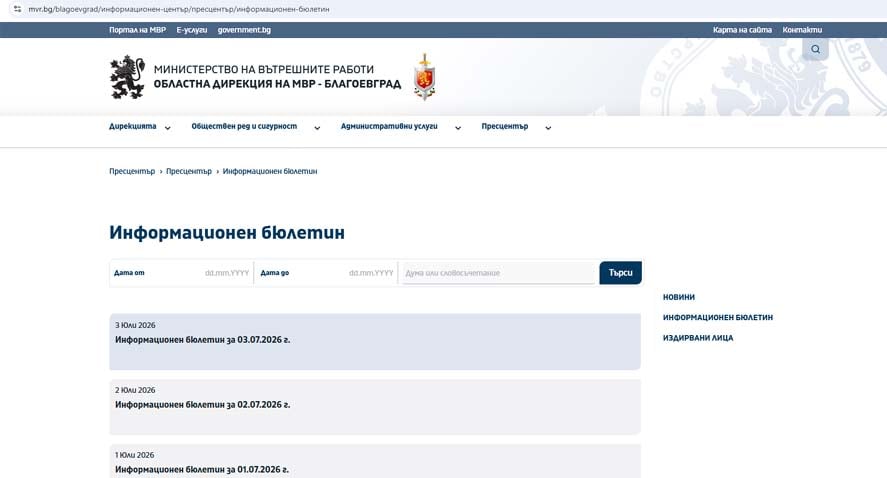This screenshot has height=478, width=887.
Task: Expand the Обществен ред и сигурност chevron
Action: pyautogui.click(x=317, y=128)
